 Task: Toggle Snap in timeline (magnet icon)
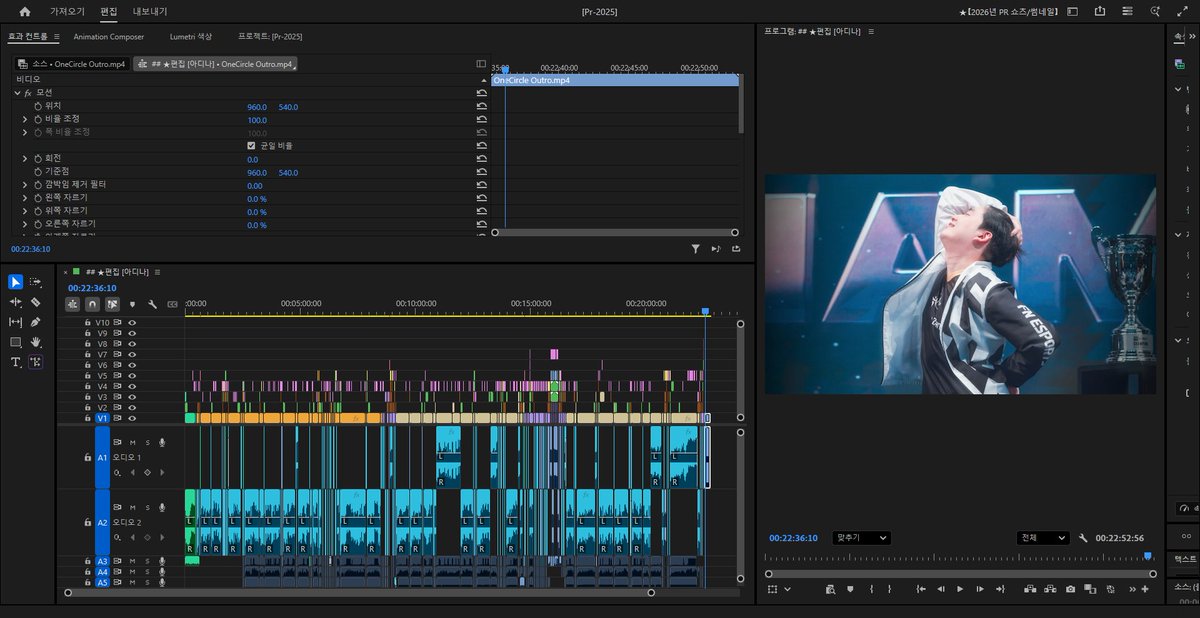click(x=92, y=304)
